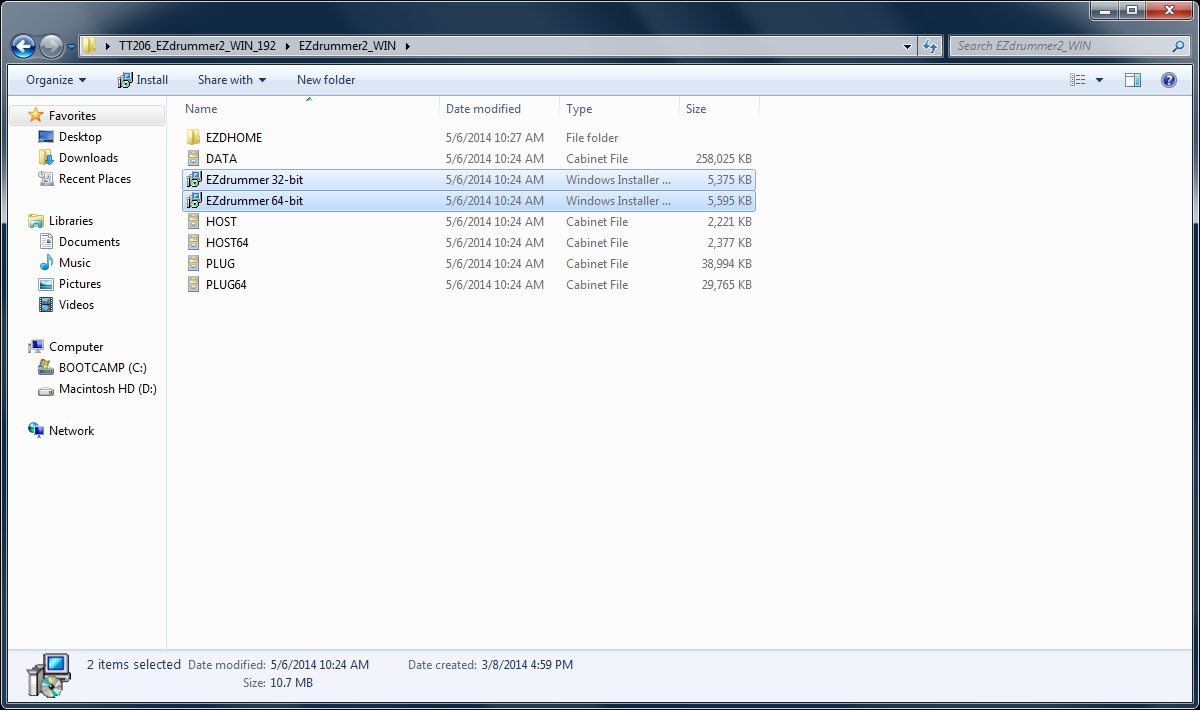Click the EZdrummer 64-bit installer icon
The height and width of the screenshot is (710, 1200).
pos(194,201)
